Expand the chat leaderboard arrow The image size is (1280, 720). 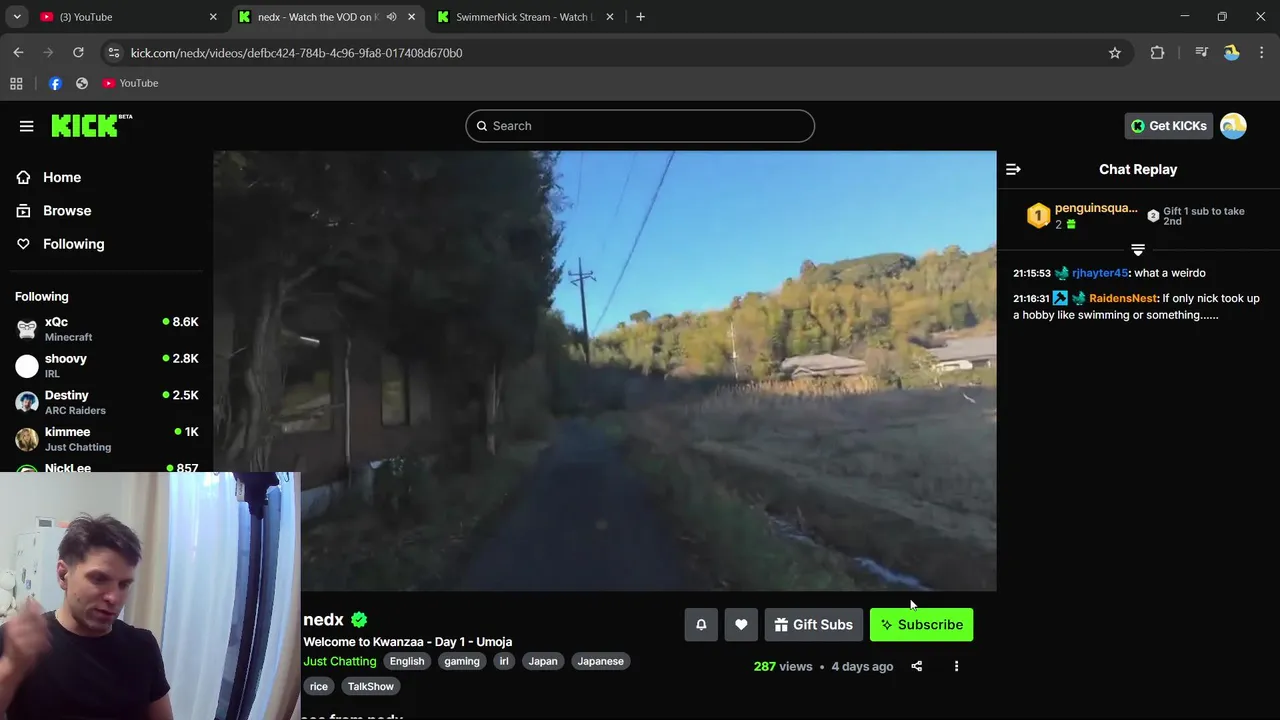coord(1137,249)
